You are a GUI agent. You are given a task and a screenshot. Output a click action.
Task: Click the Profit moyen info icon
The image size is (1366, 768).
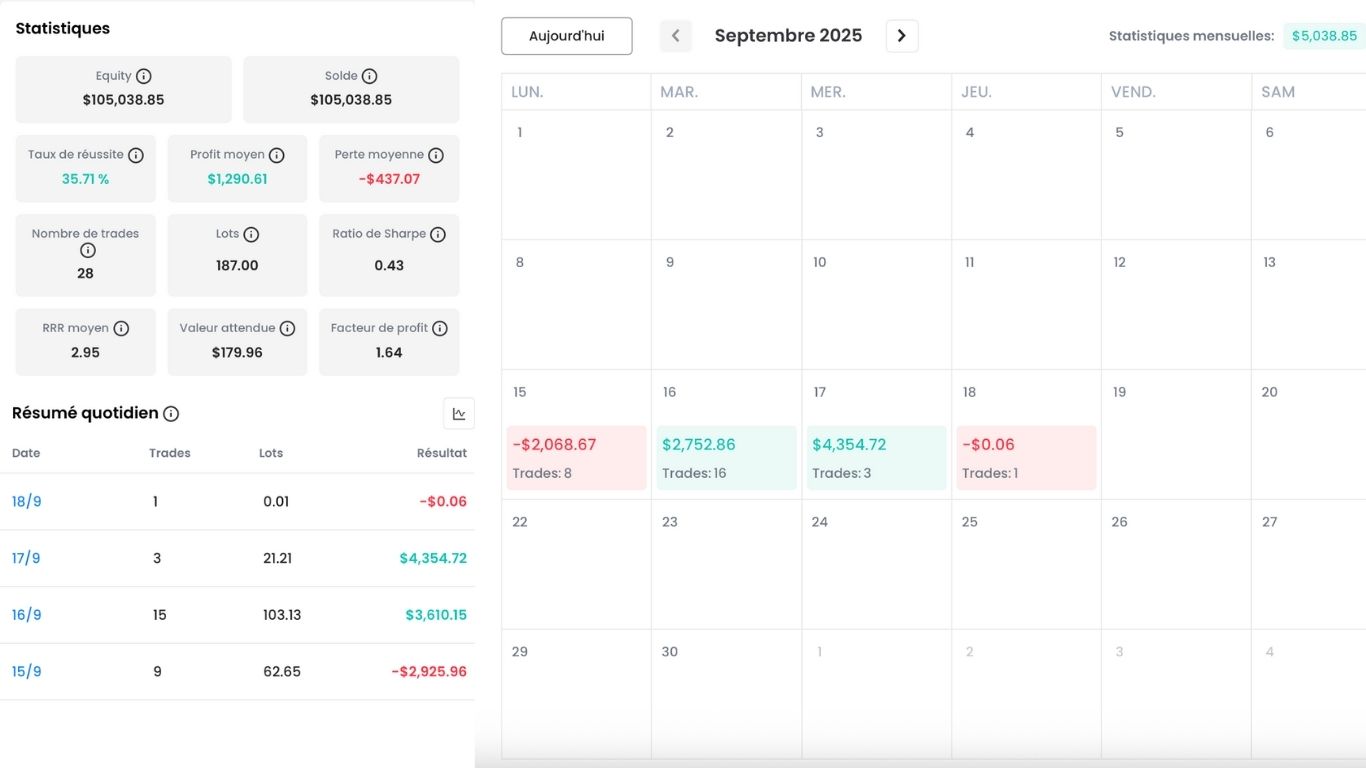click(277, 155)
